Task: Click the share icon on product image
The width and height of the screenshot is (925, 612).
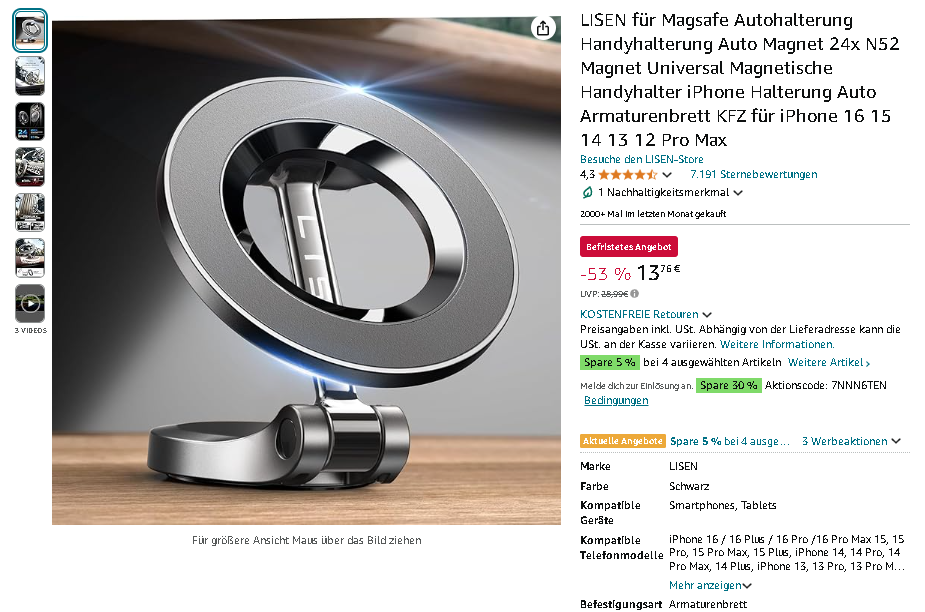Action: (543, 28)
